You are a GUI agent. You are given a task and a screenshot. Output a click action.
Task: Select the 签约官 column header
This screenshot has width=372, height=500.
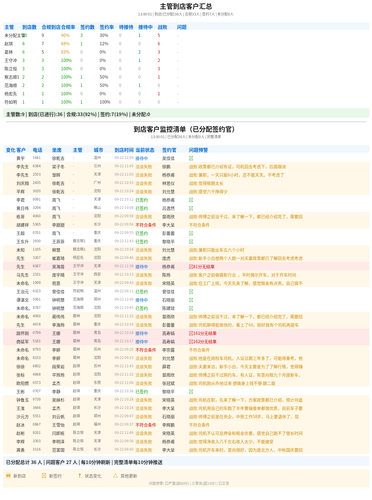tap(169, 150)
